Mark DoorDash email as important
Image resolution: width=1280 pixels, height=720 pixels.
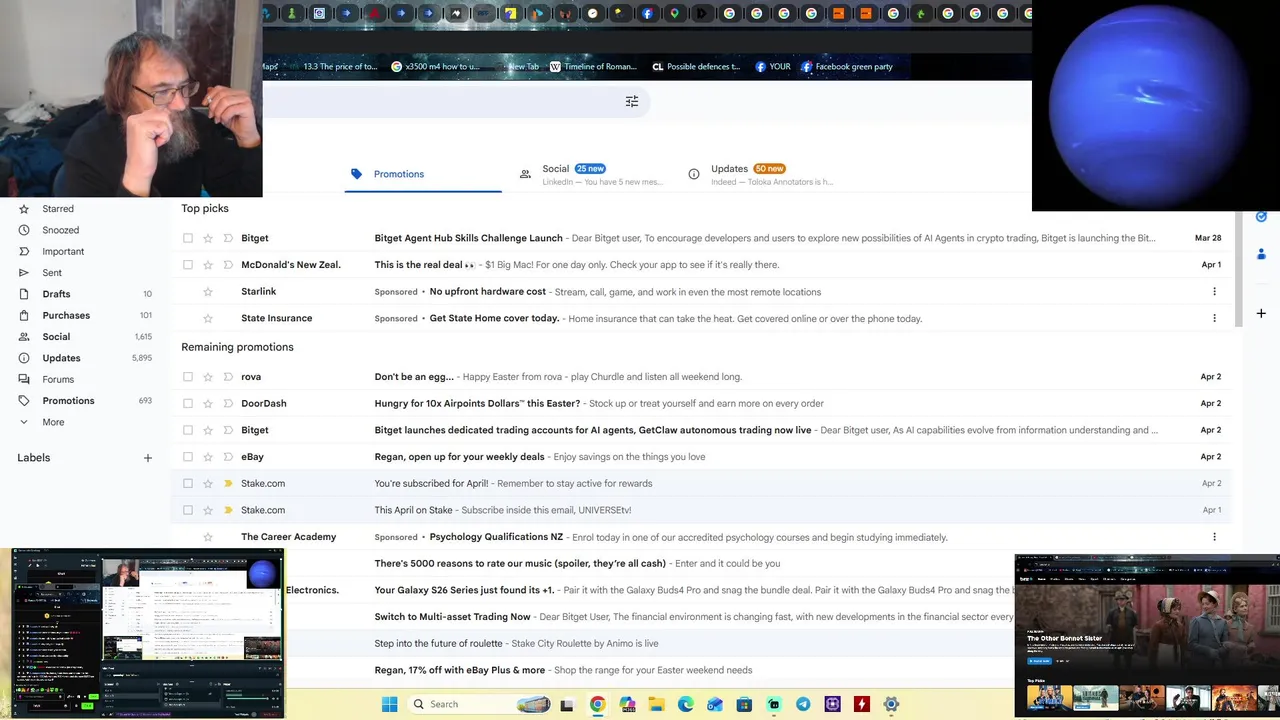[228, 403]
